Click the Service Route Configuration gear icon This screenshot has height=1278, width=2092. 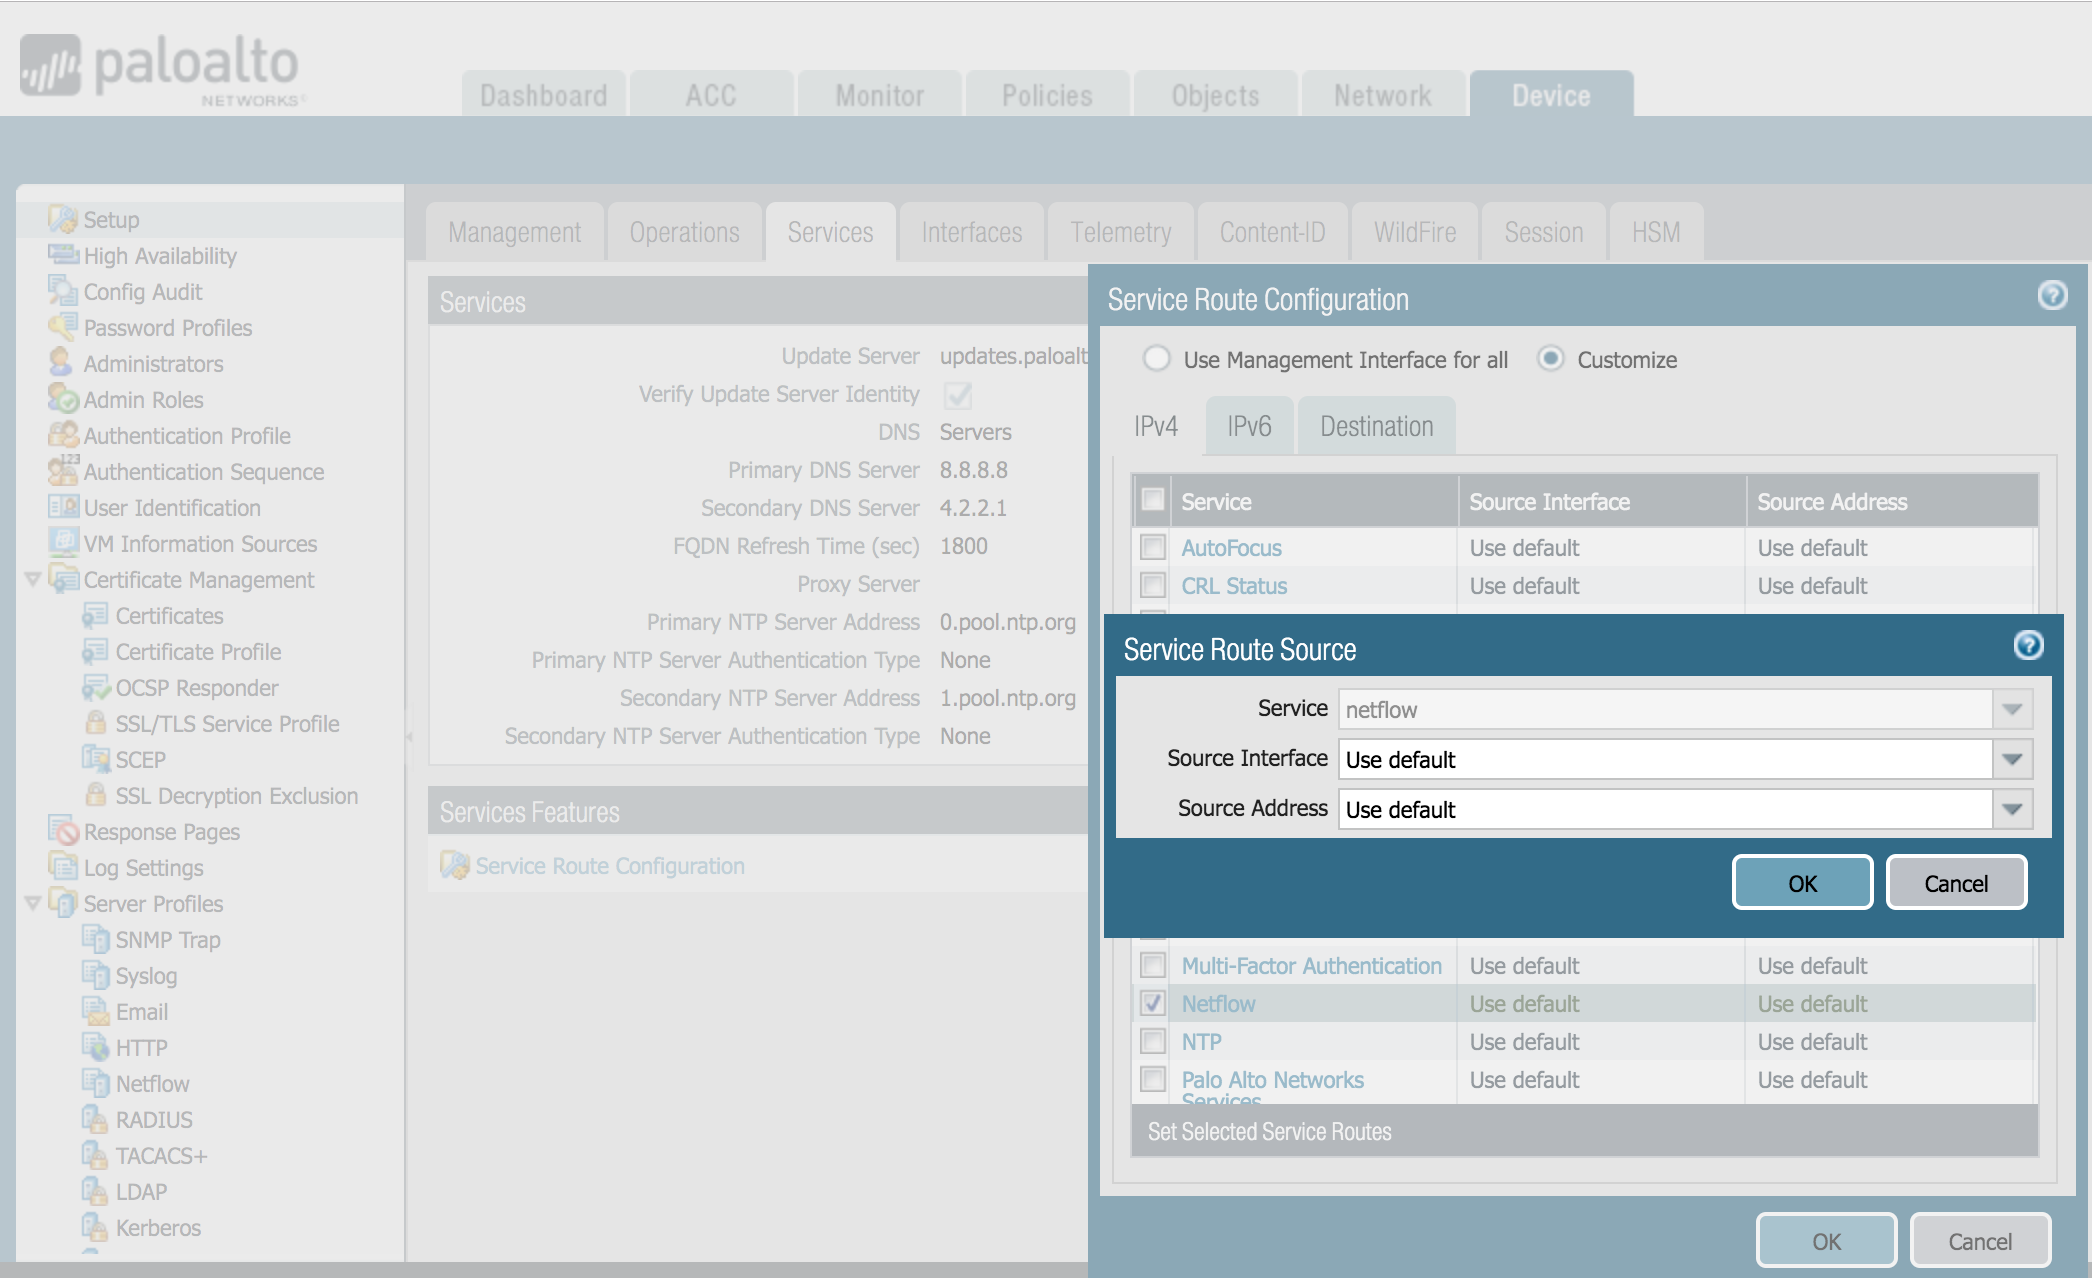coord(455,866)
